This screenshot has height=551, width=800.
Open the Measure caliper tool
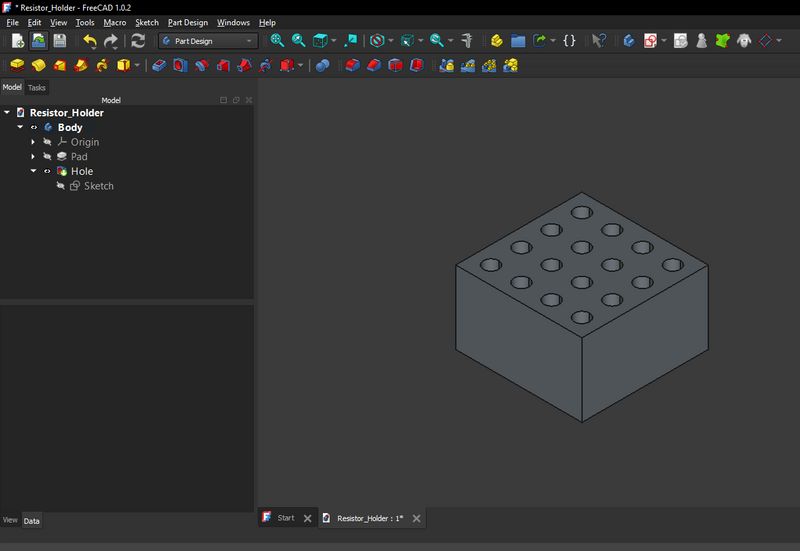click(467, 41)
